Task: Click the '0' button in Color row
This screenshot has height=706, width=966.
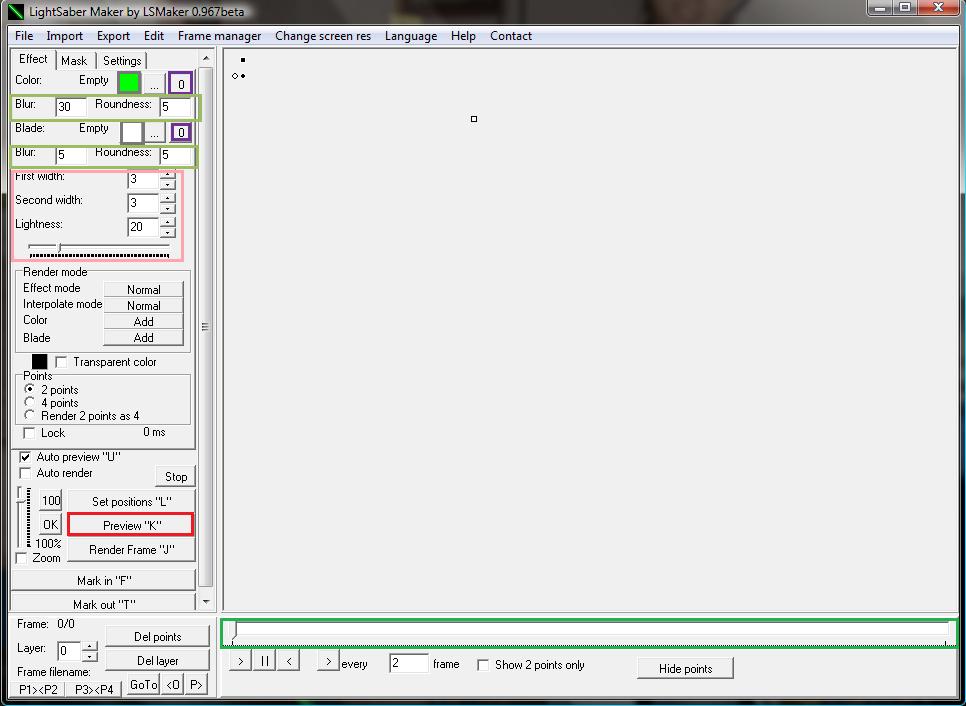Action: 181,84
